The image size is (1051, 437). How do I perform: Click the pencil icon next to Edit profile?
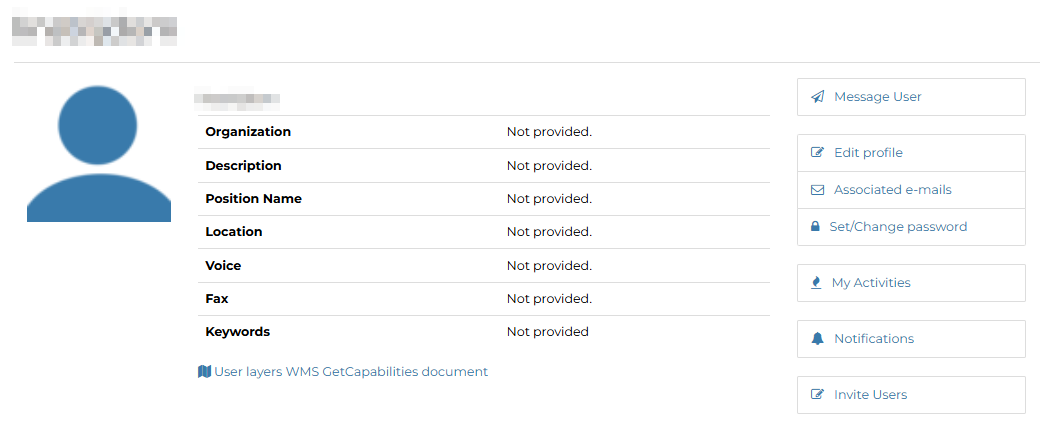pos(817,153)
